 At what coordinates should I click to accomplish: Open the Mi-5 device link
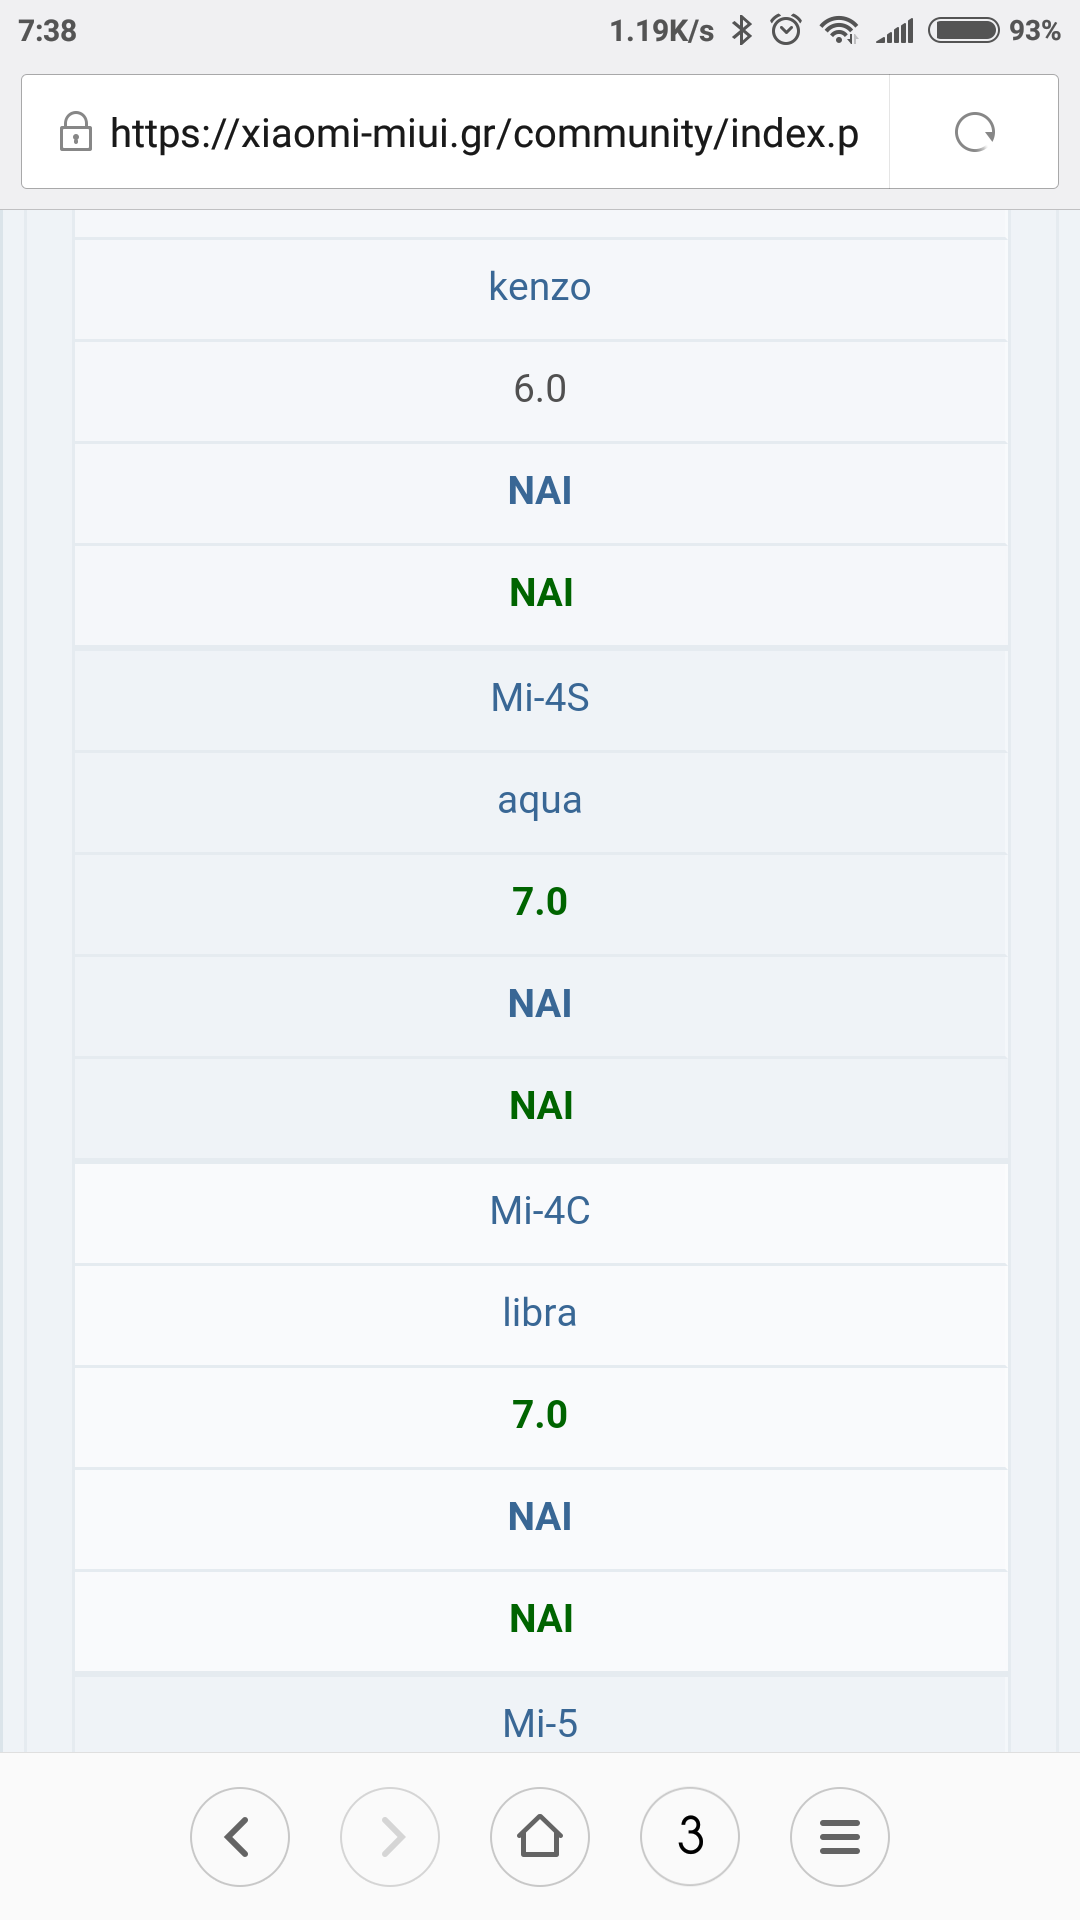(540, 1723)
